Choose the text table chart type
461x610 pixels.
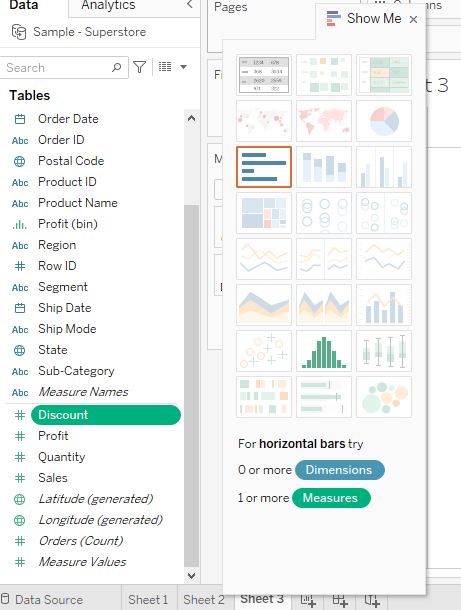point(264,75)
